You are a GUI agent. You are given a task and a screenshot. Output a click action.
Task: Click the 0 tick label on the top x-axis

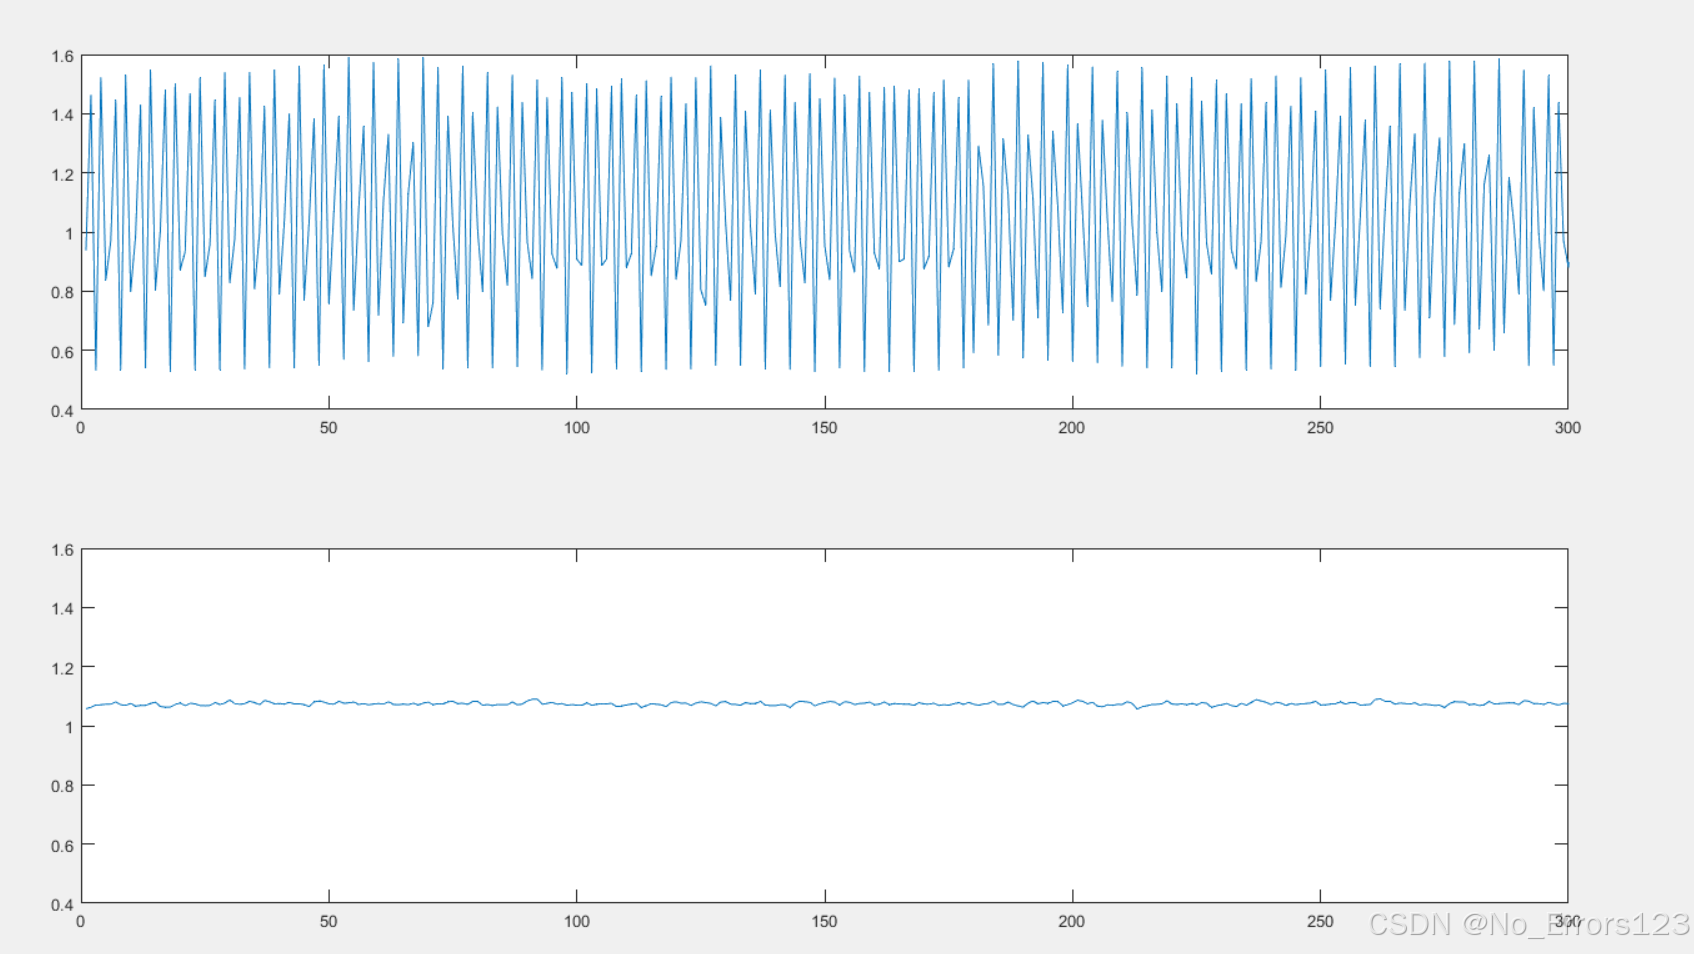click(81, 428)
